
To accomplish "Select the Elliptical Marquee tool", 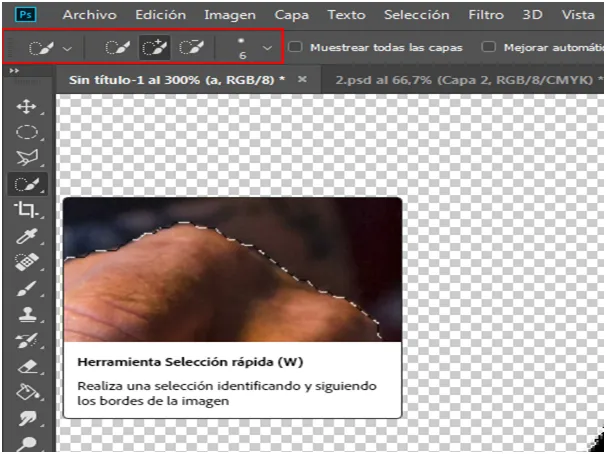I will (26, 132).
